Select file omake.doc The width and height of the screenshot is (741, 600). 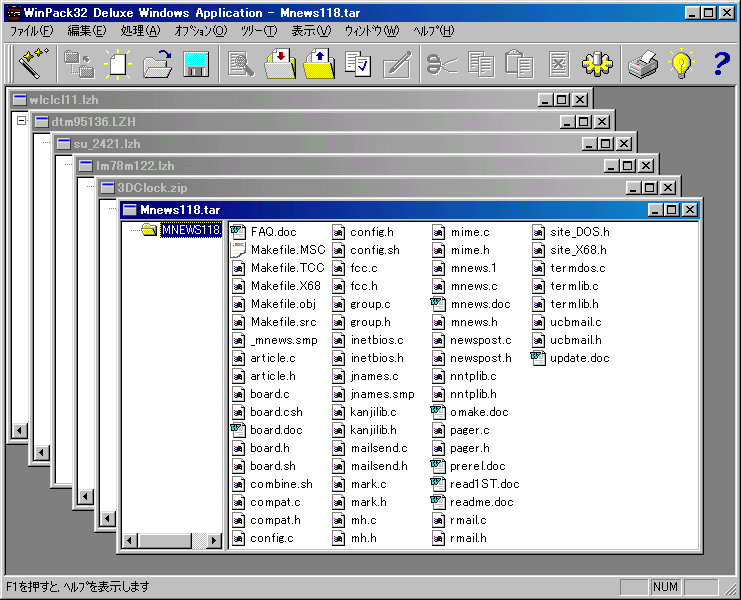pyautogui.click(x=470, y=412)
